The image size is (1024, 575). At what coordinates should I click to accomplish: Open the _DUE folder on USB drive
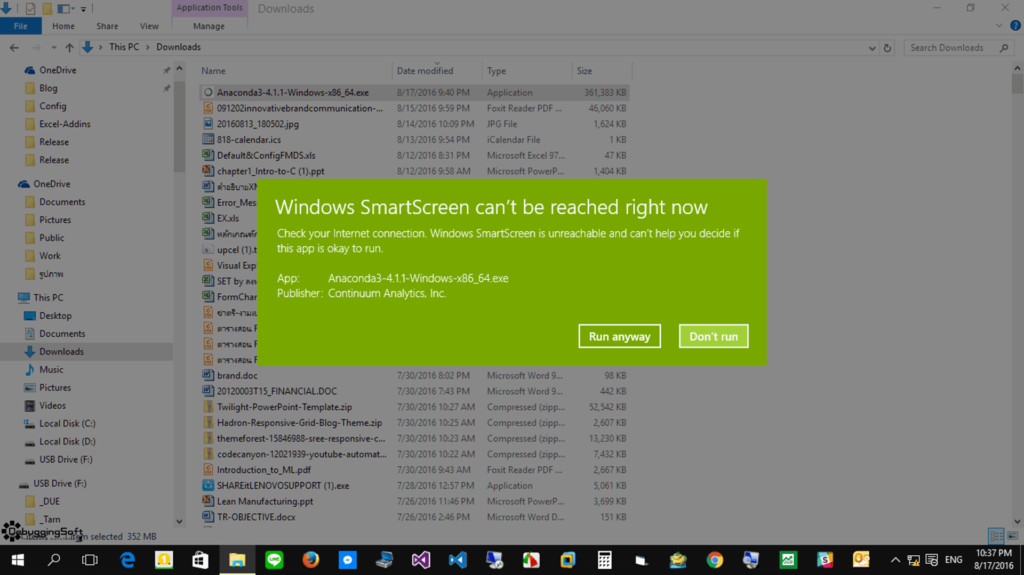pos(49,502)
